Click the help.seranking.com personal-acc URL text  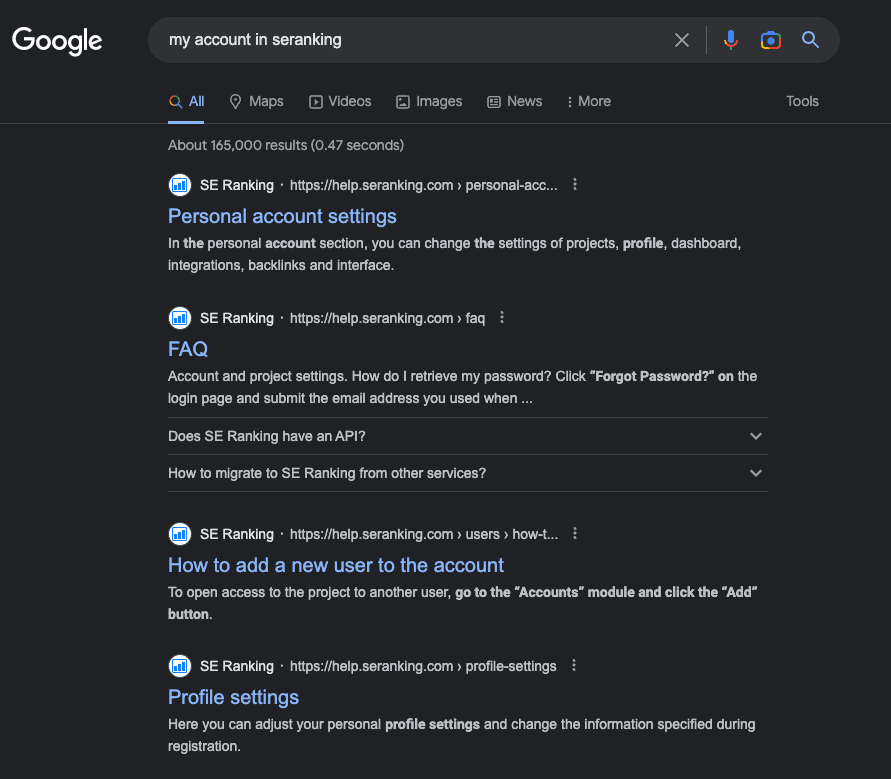(423, 185)
